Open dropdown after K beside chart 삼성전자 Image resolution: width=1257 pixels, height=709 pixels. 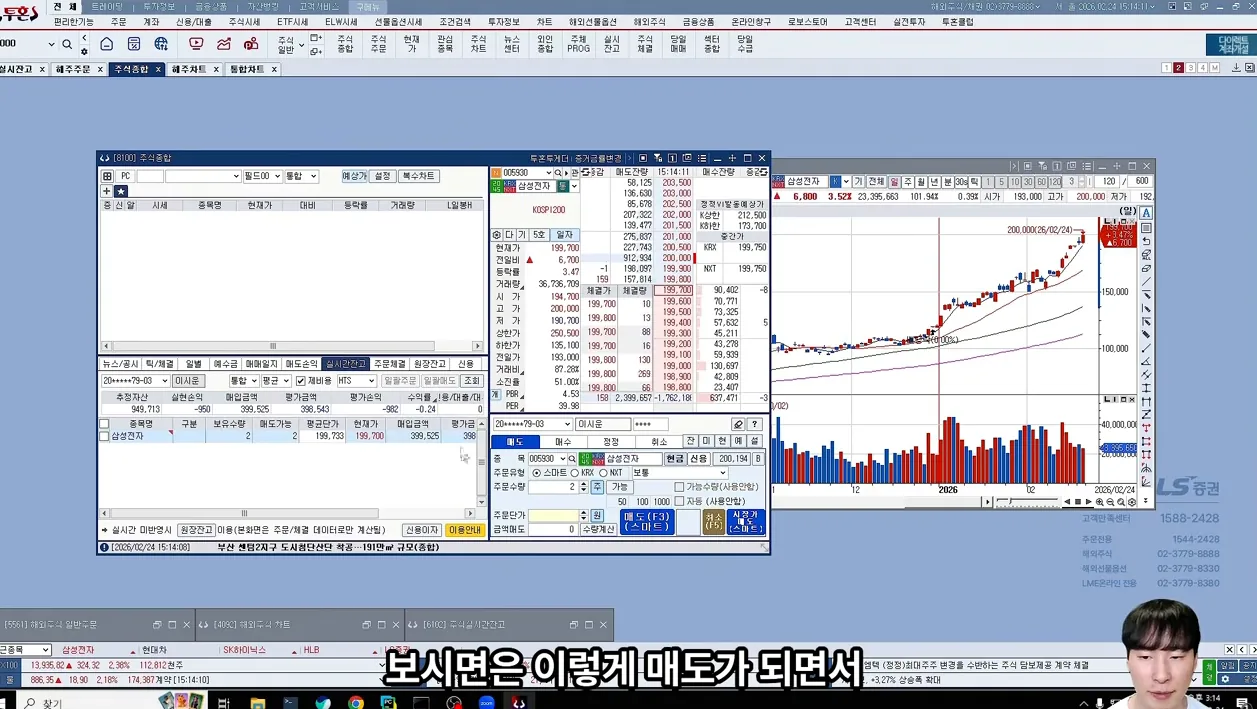point(846,182)
